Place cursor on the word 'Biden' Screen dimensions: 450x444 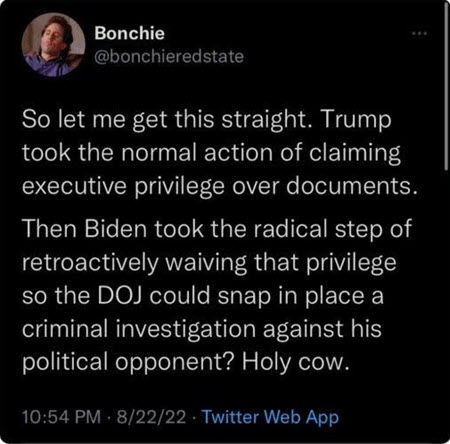click(116, 229)
